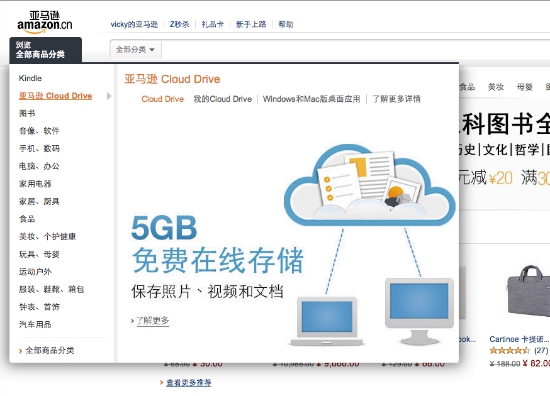Select 图书 category

[27, 113]
